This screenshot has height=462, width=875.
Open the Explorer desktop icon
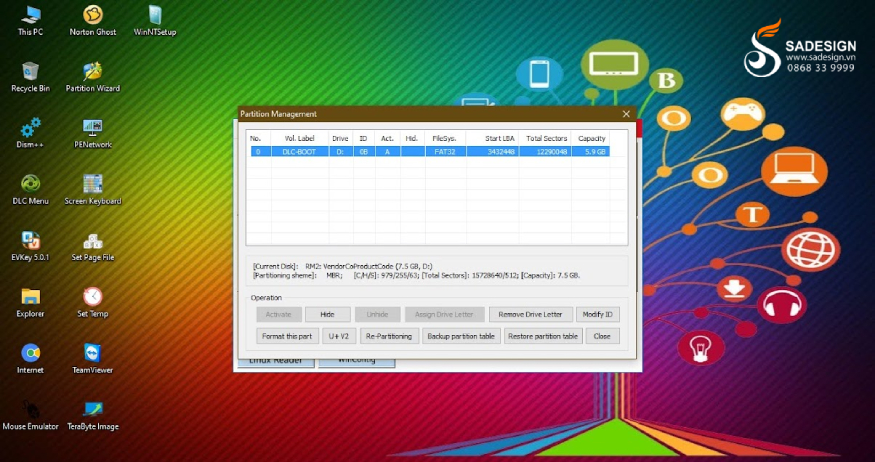tap(30, 302)
